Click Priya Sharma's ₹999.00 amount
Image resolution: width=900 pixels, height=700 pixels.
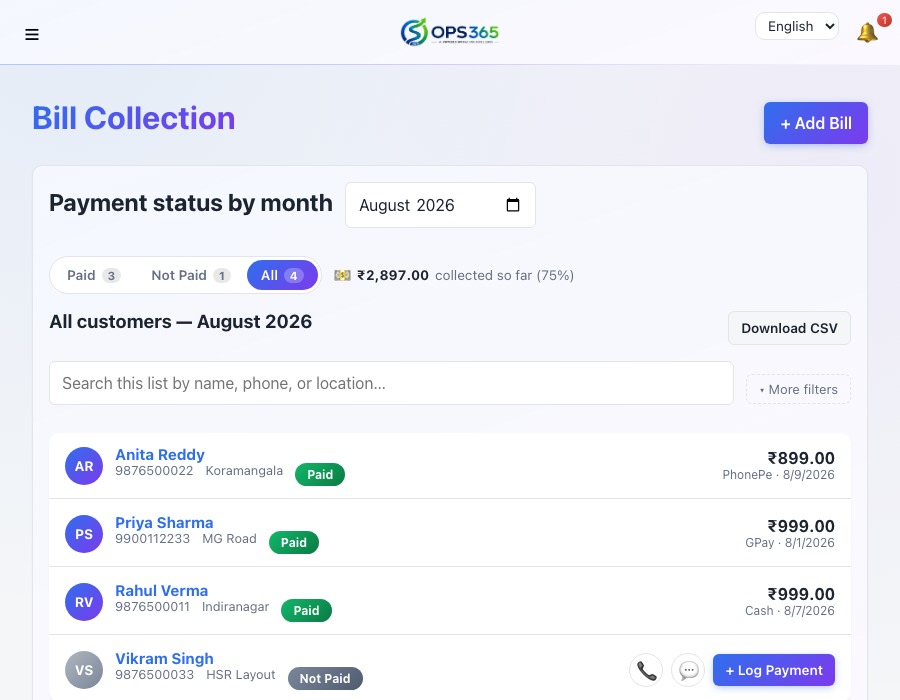(x=801, y=526)
